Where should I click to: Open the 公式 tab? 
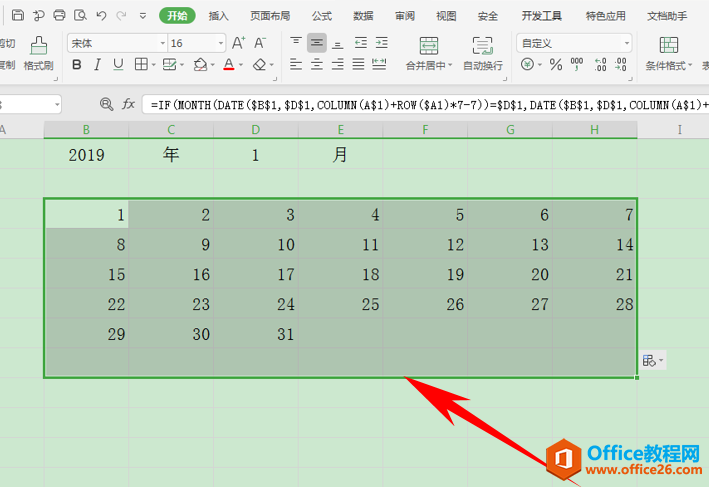tap(321, 16)
